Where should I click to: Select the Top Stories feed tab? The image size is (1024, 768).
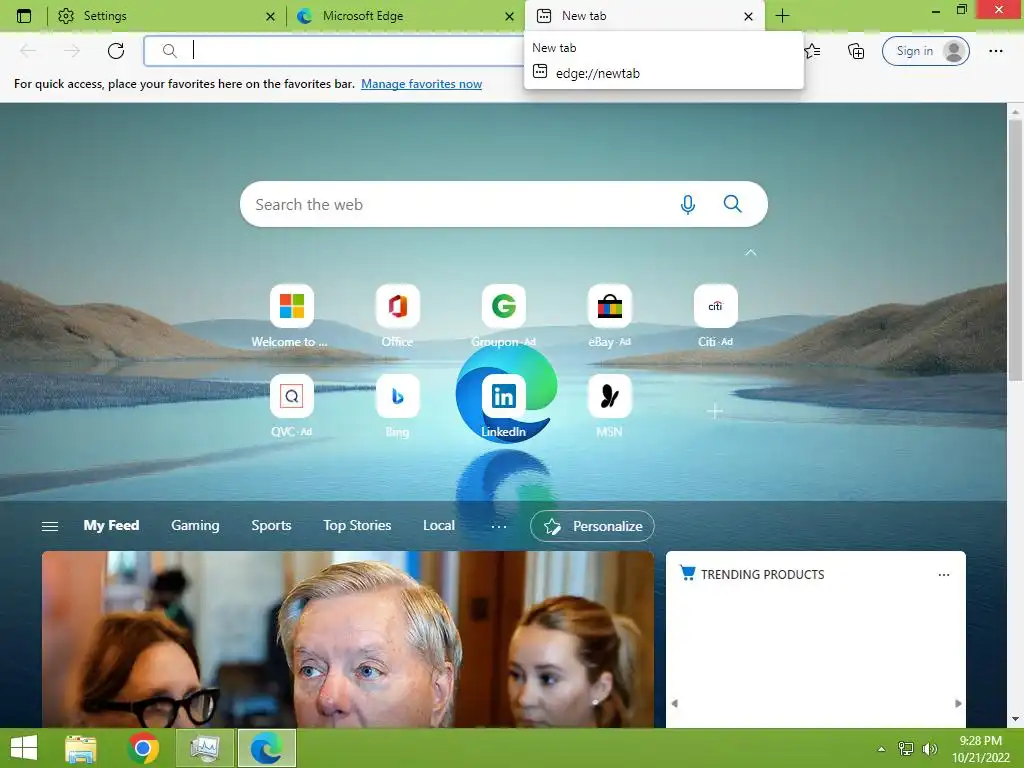357,526
